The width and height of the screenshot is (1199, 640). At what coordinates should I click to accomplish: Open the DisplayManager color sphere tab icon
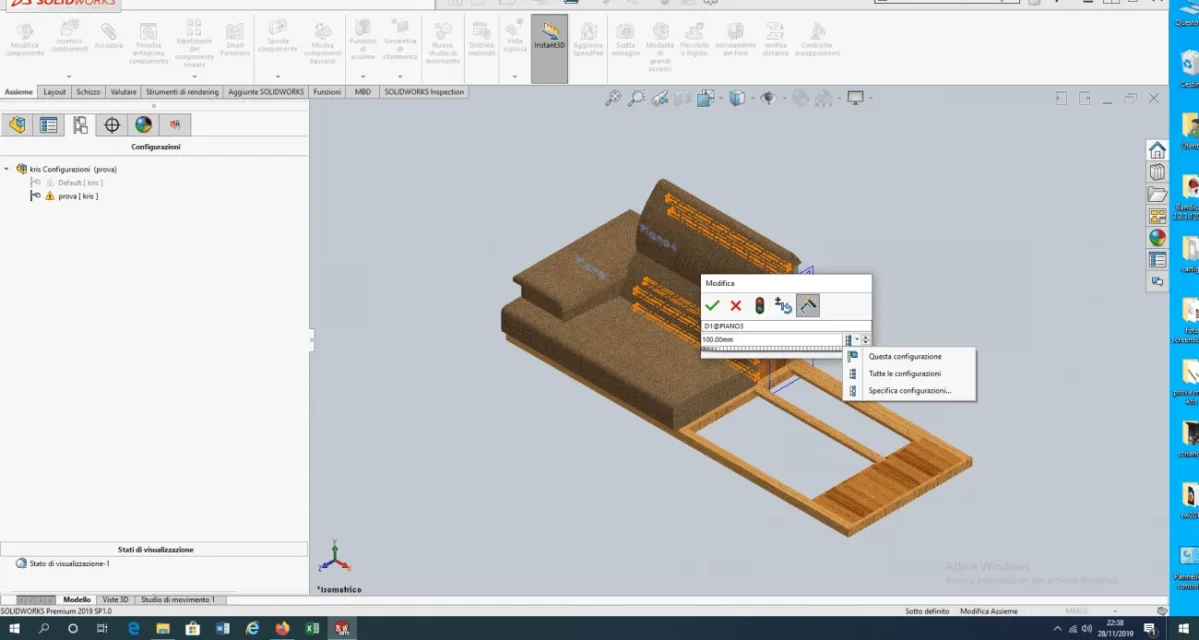coord(143,125)
